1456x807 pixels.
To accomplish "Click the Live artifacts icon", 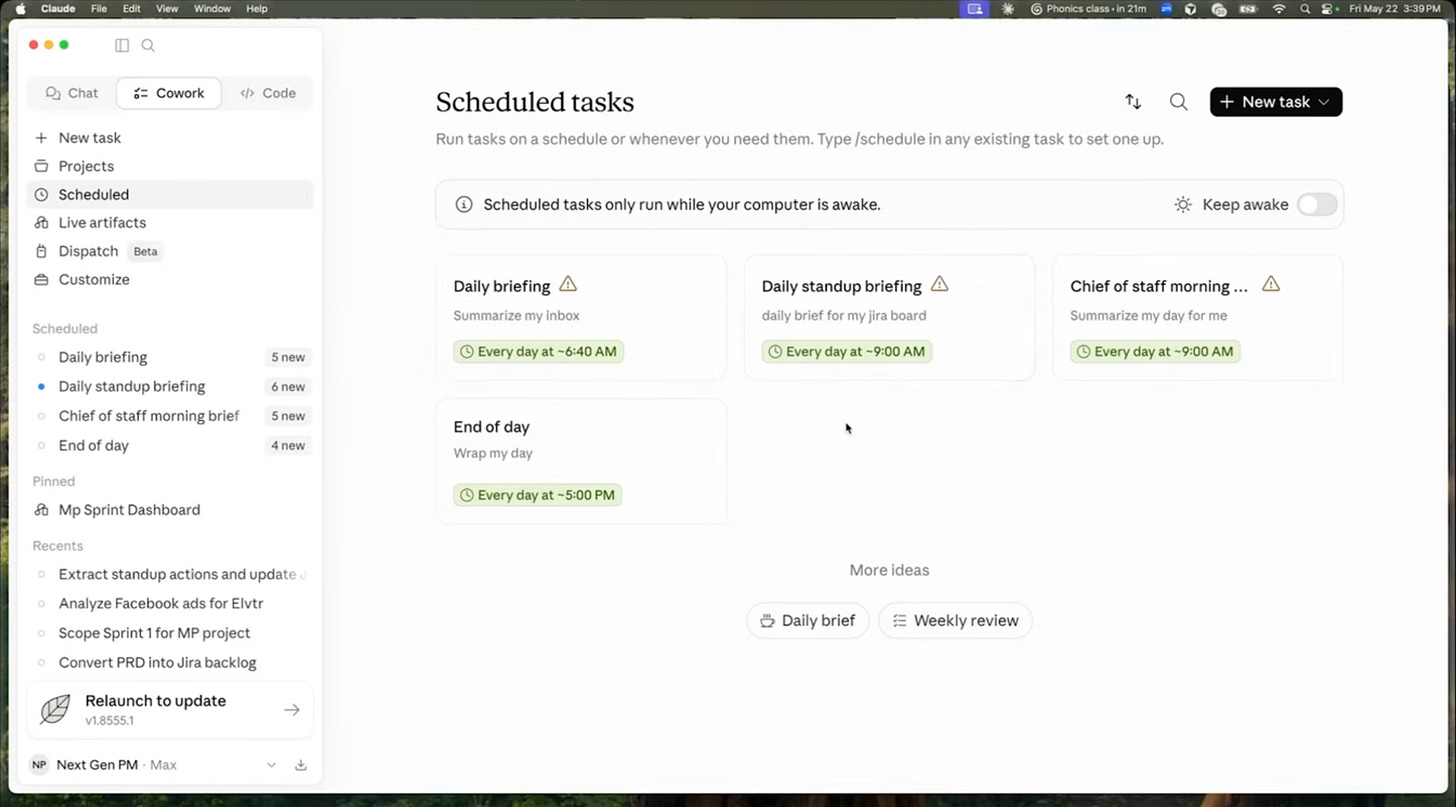I will click(x=41, y=223).
